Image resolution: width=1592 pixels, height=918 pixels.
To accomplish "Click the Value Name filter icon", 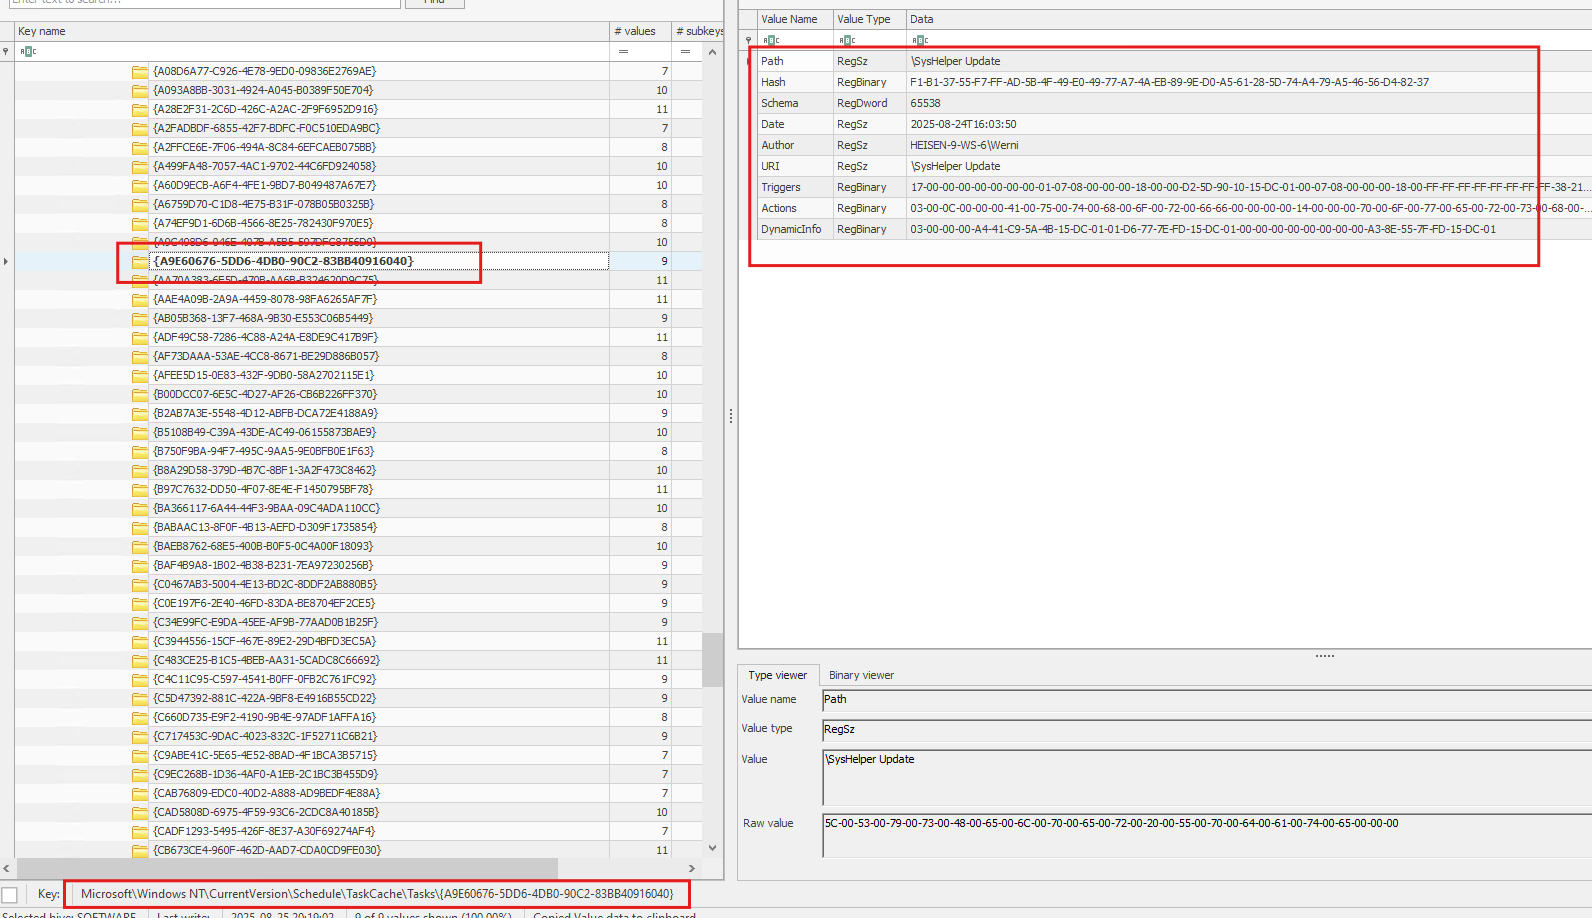I will pyautogui.click(x=770, y=40).
